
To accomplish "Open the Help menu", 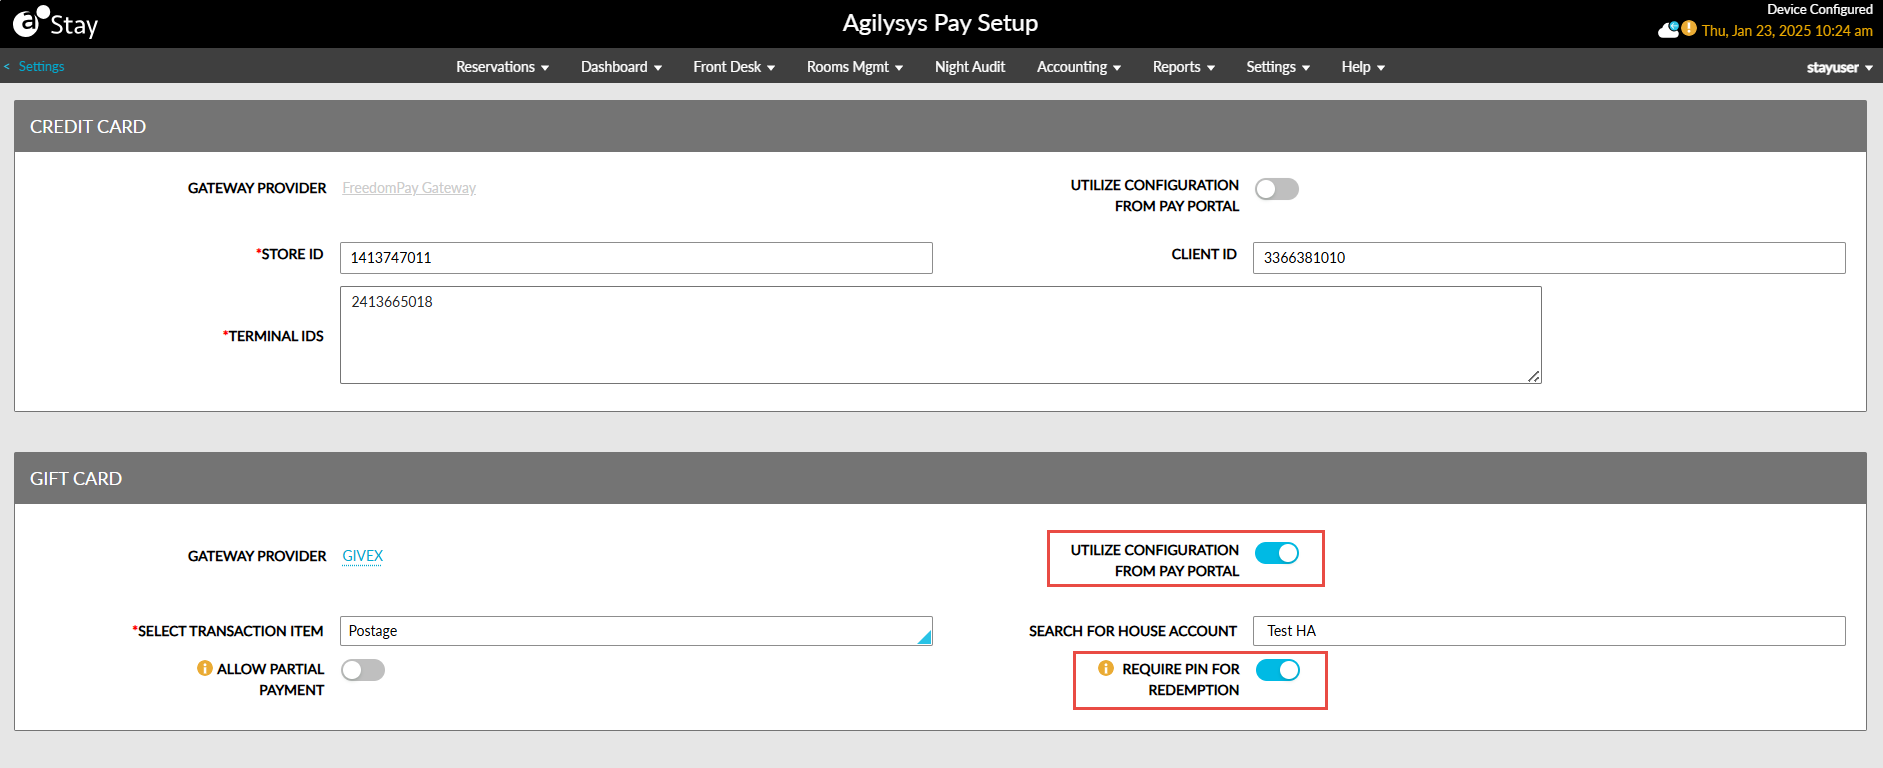I will [x=1363, y=67].
